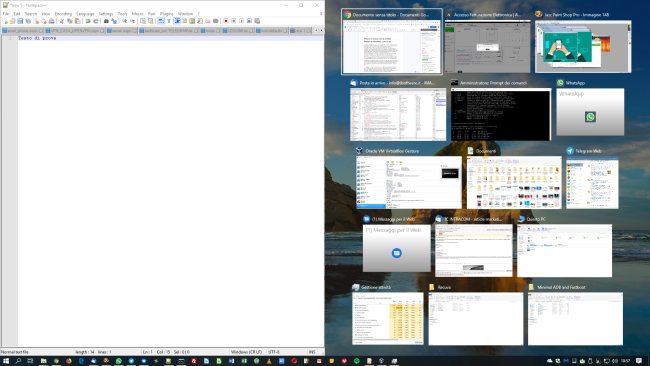Toggle the Word wrap icon in Notepad++ toolbar

tap(161, 21)
